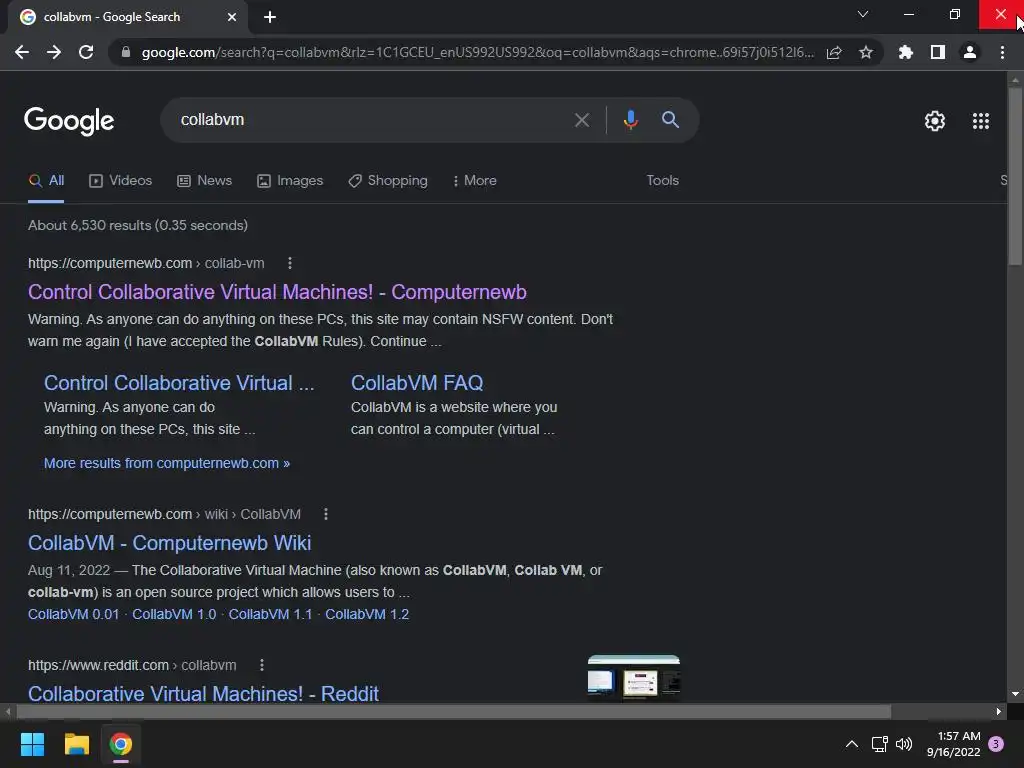Image resolution: width=1024 pixels, height=768 pixels.
Task: Open result options for computernewb.com collab-vm
Action: tap(290, 263)
